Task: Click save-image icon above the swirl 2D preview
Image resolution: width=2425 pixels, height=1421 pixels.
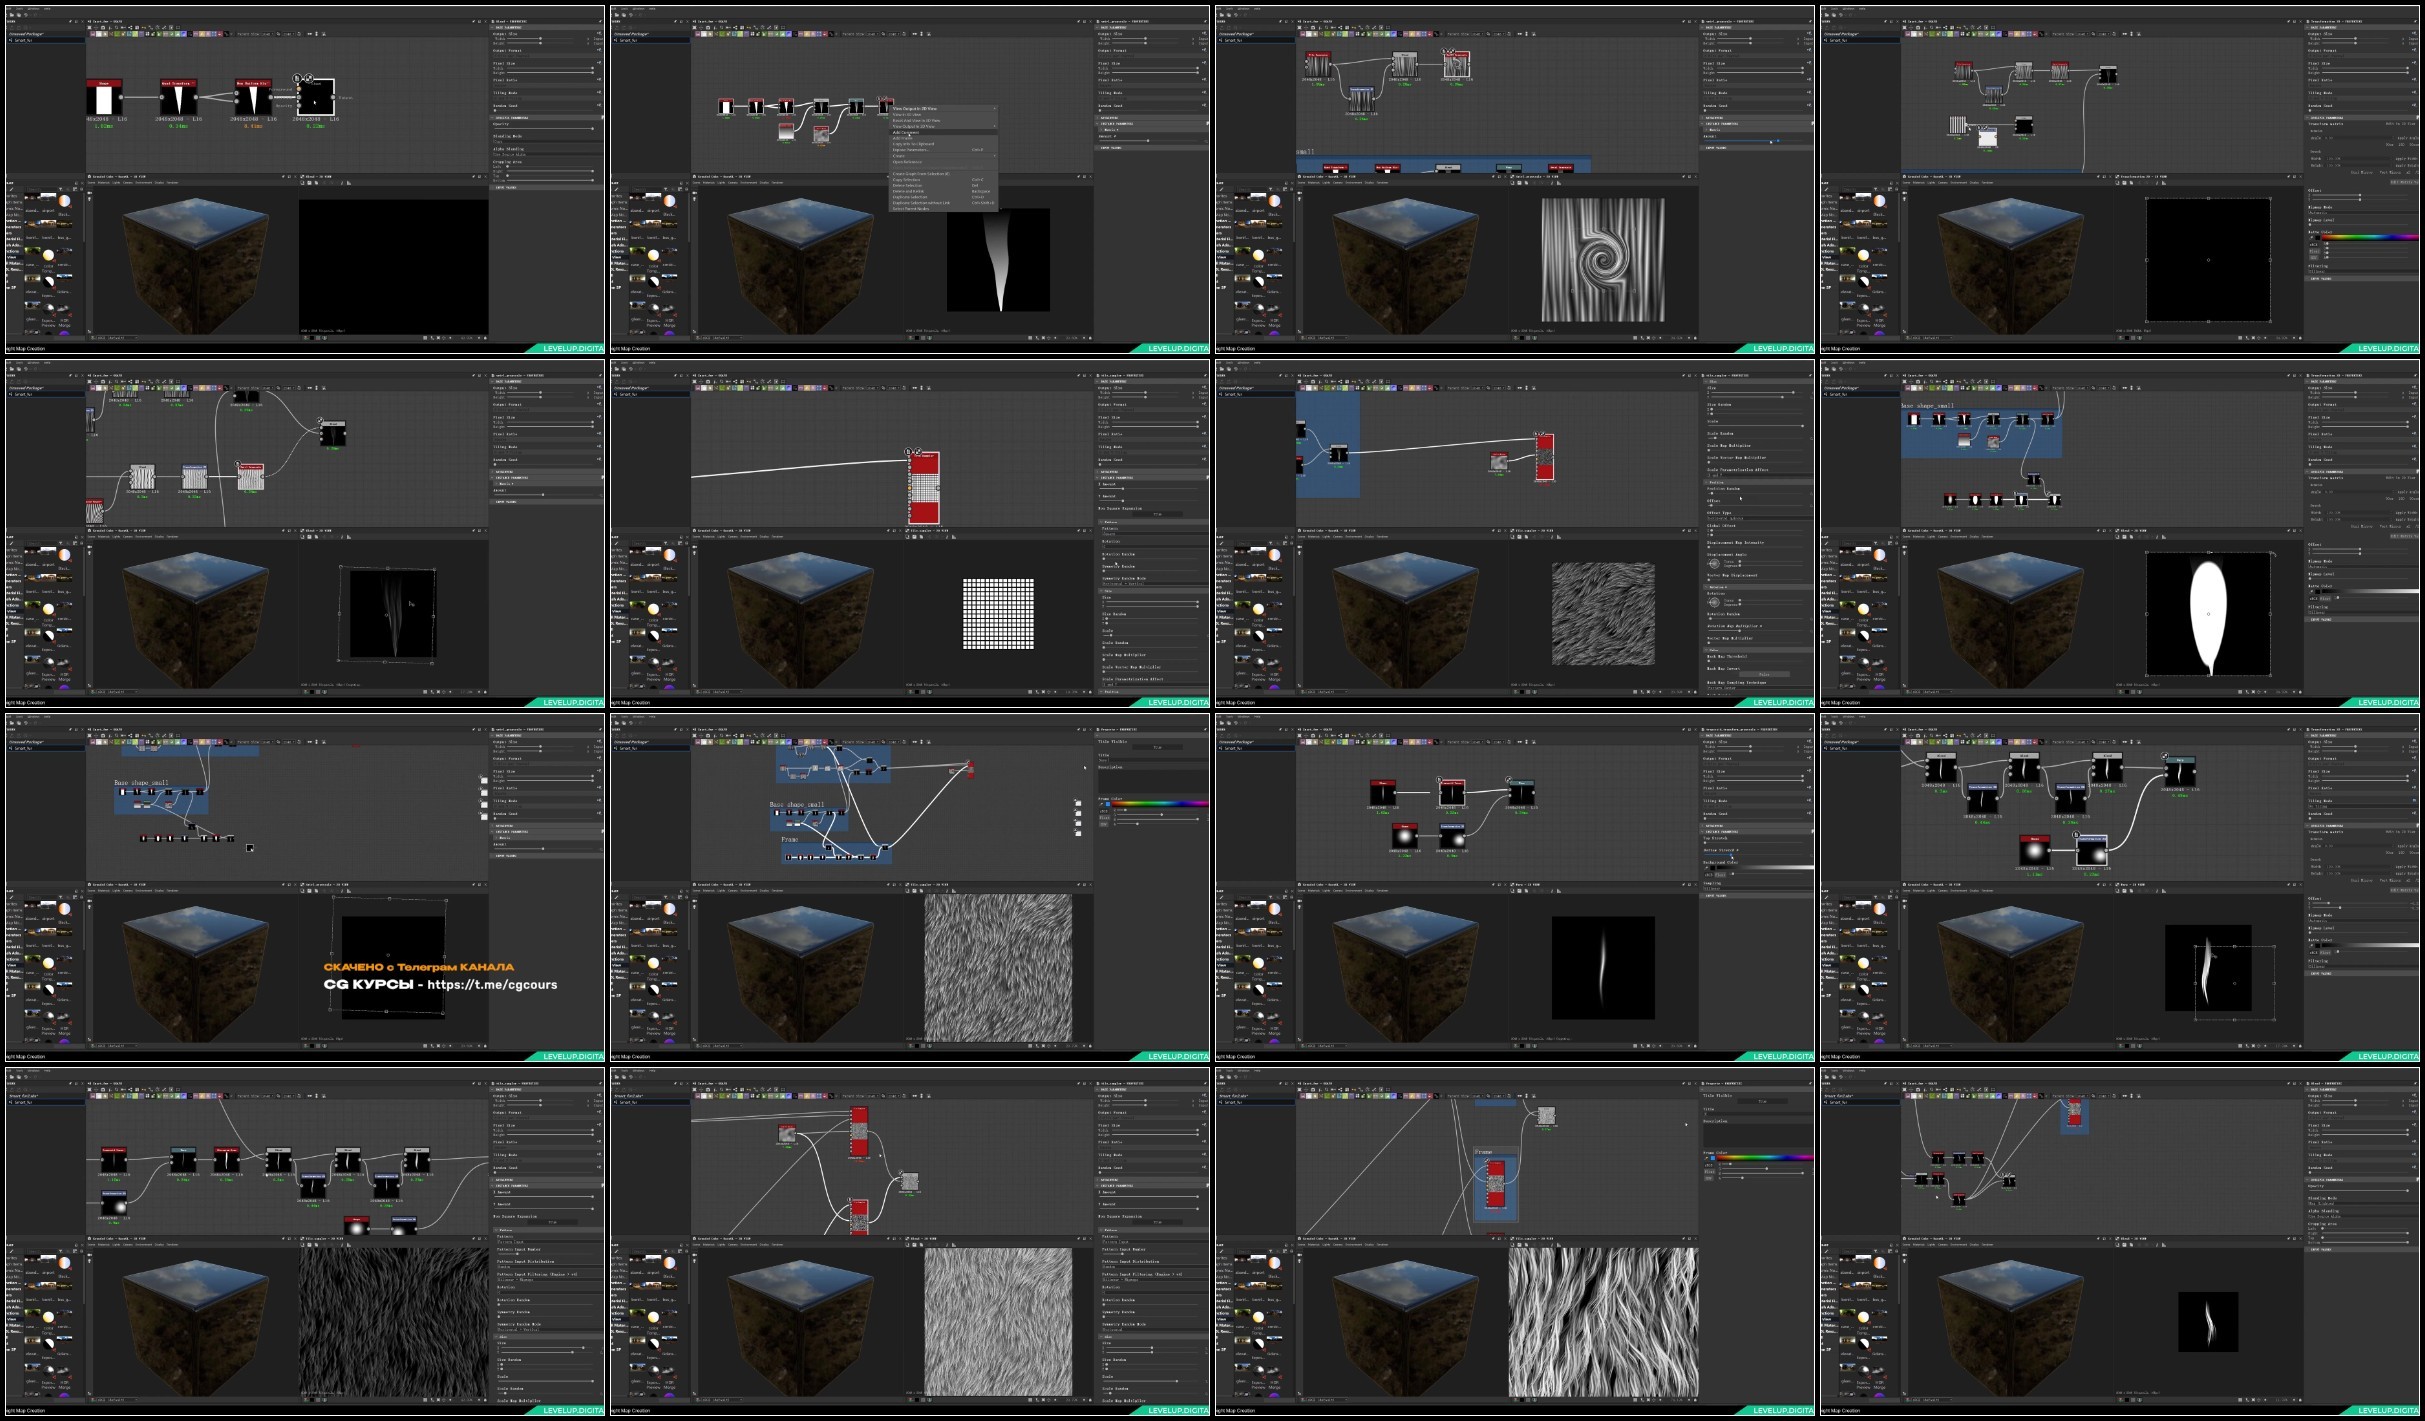Action: (1519, 183)
